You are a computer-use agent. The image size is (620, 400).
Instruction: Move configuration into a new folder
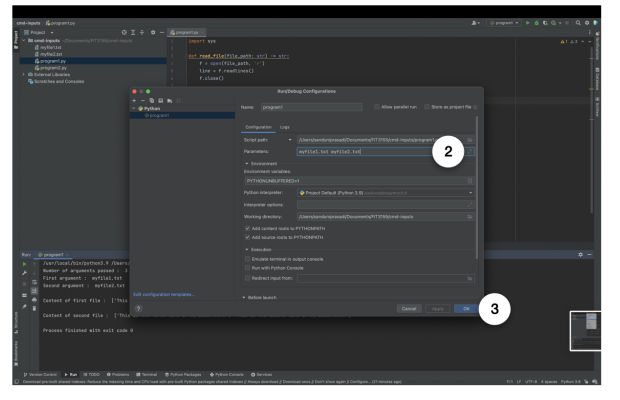tap(170, 101)
